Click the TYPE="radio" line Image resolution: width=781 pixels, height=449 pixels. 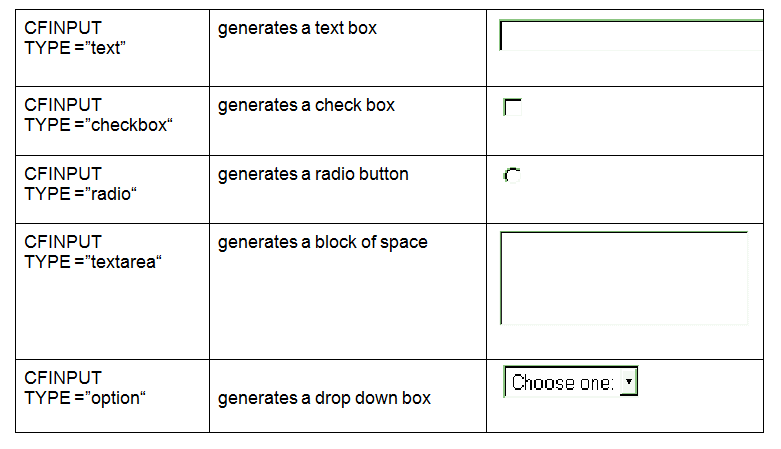point(80,194)
